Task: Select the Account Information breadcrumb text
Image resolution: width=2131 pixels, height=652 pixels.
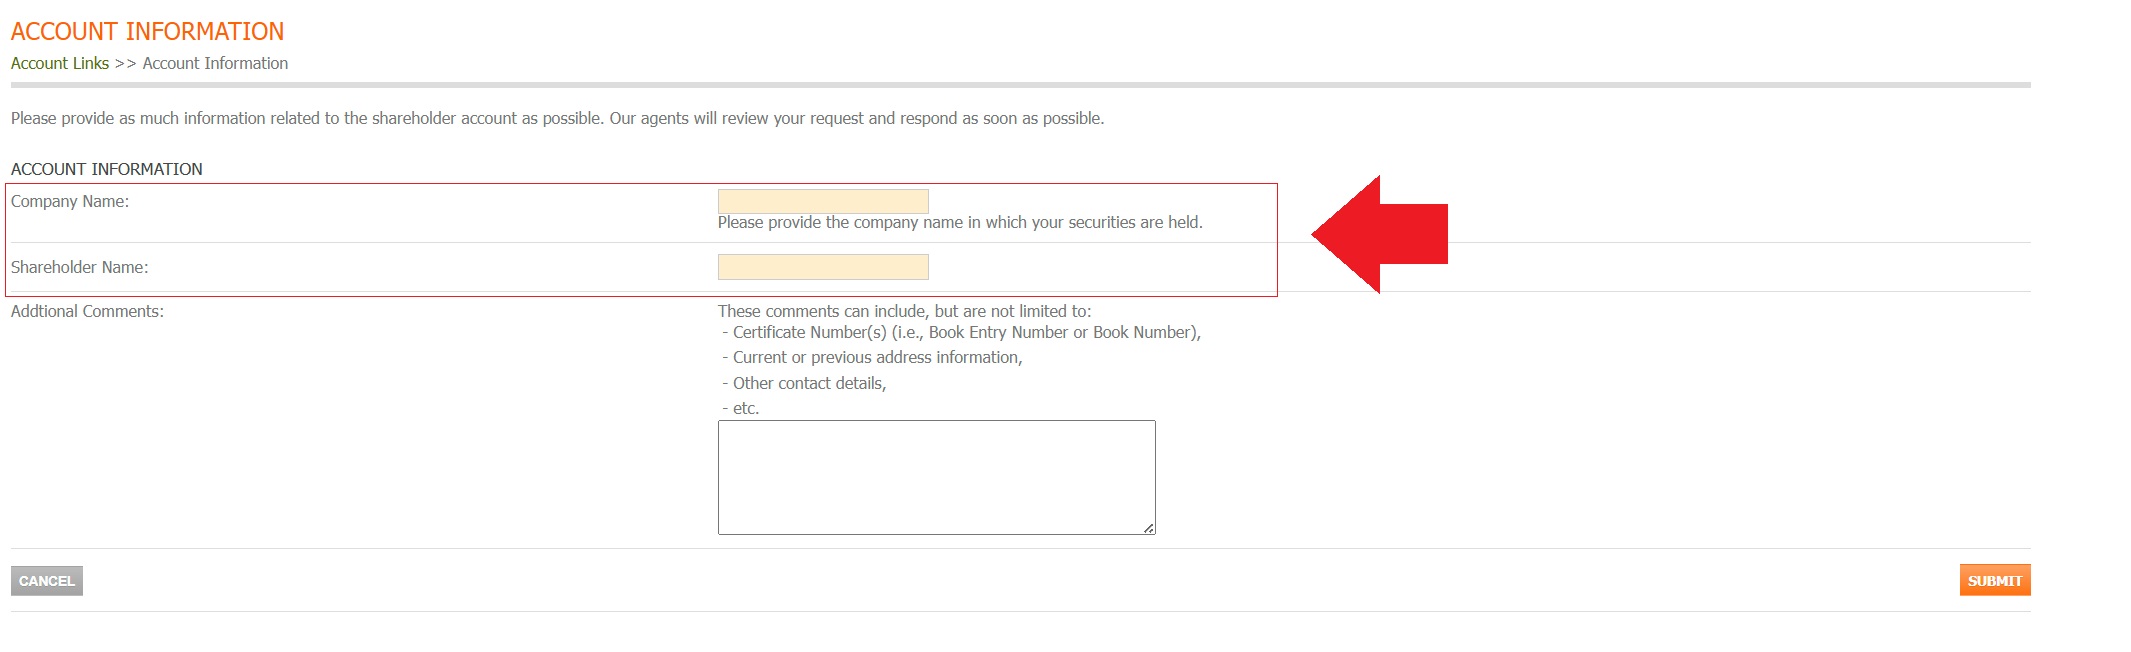Action: (215, 63)
